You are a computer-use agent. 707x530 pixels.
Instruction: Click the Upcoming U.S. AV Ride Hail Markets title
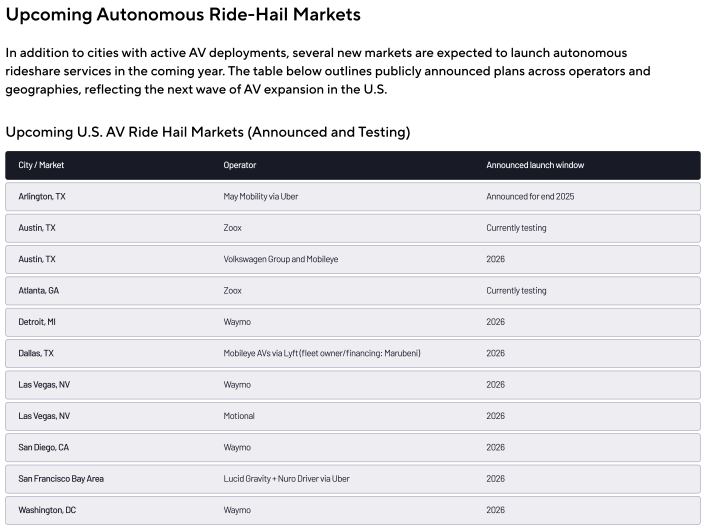click(208, 132)
